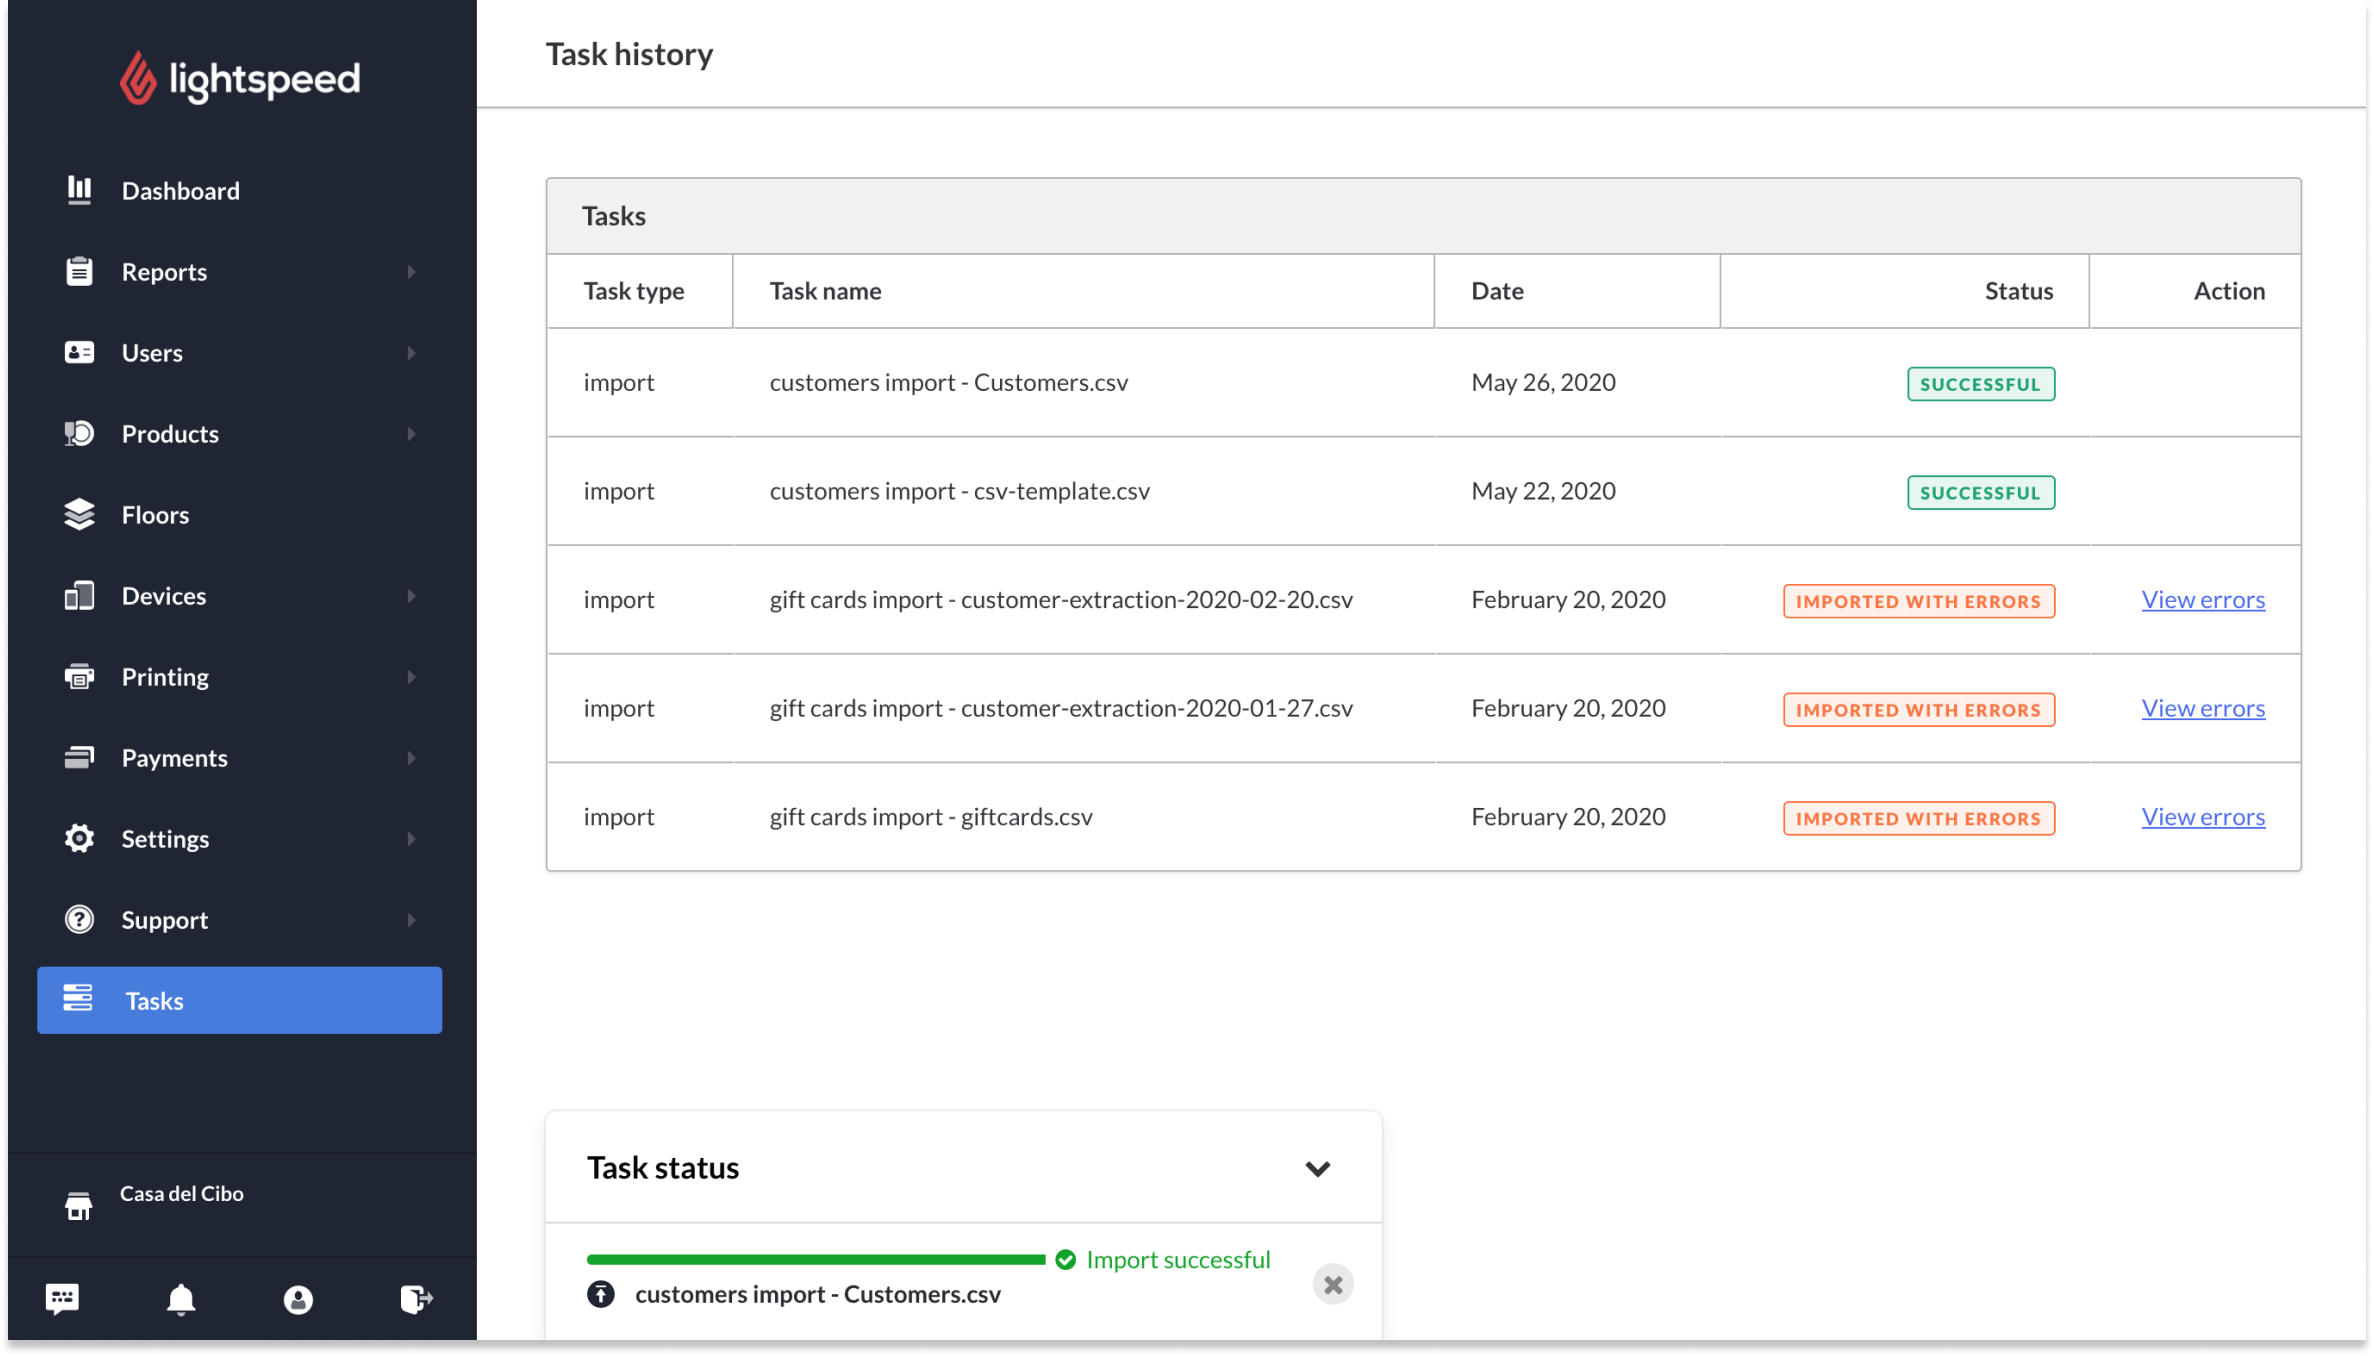Click the green Import successful checkmark

click(x=1066, y=1260)
